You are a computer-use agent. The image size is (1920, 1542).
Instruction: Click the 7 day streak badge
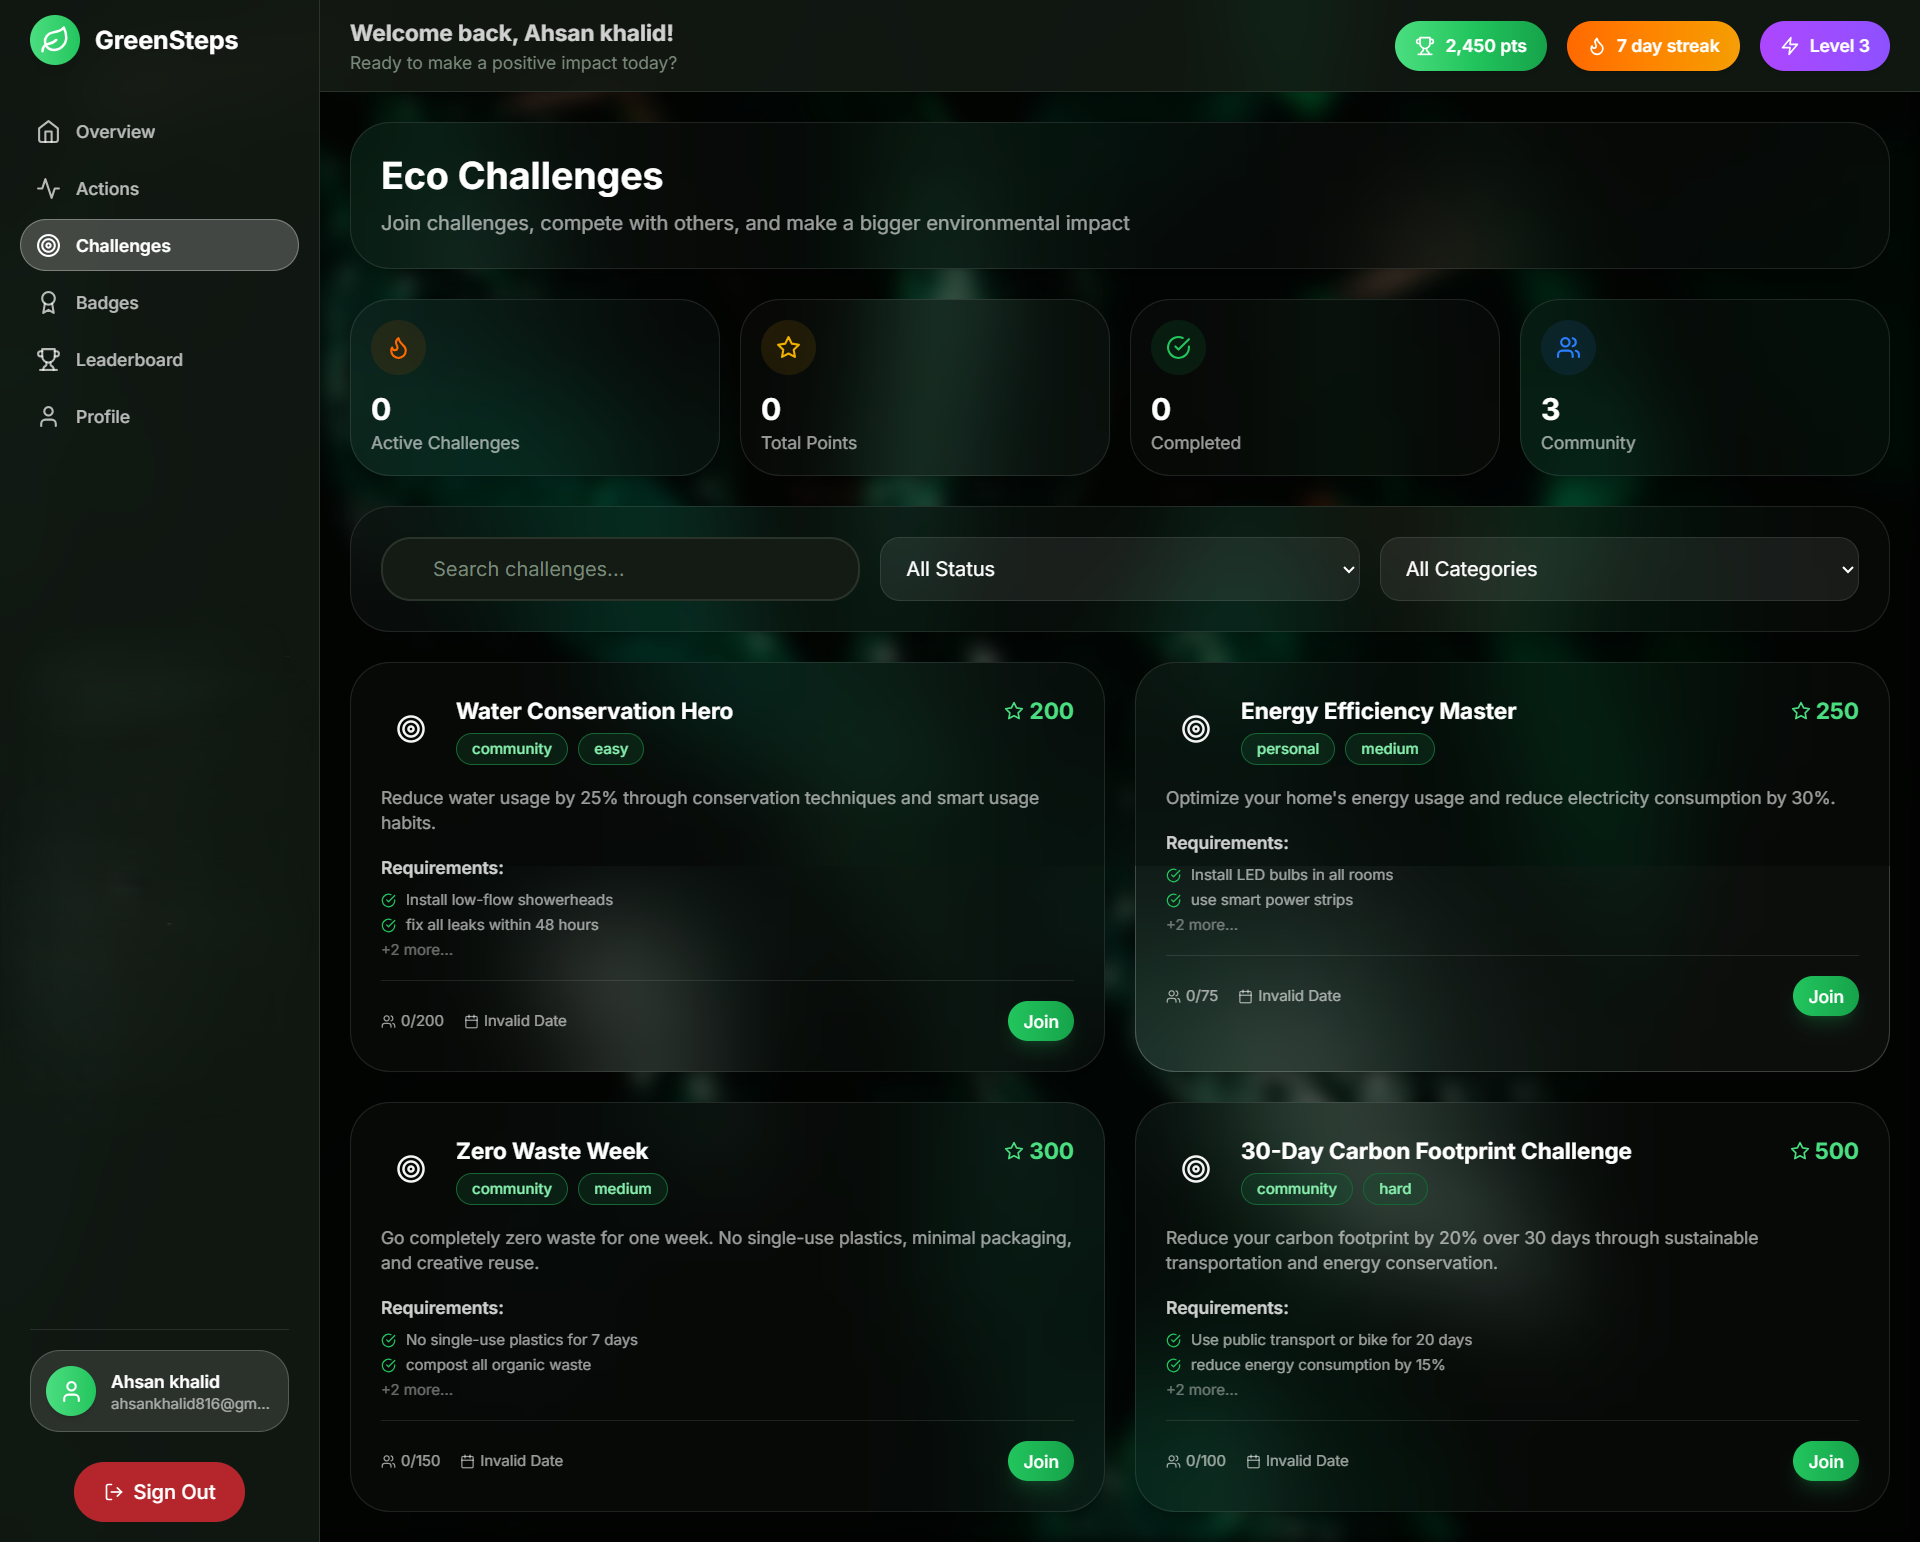[1652, 46]
